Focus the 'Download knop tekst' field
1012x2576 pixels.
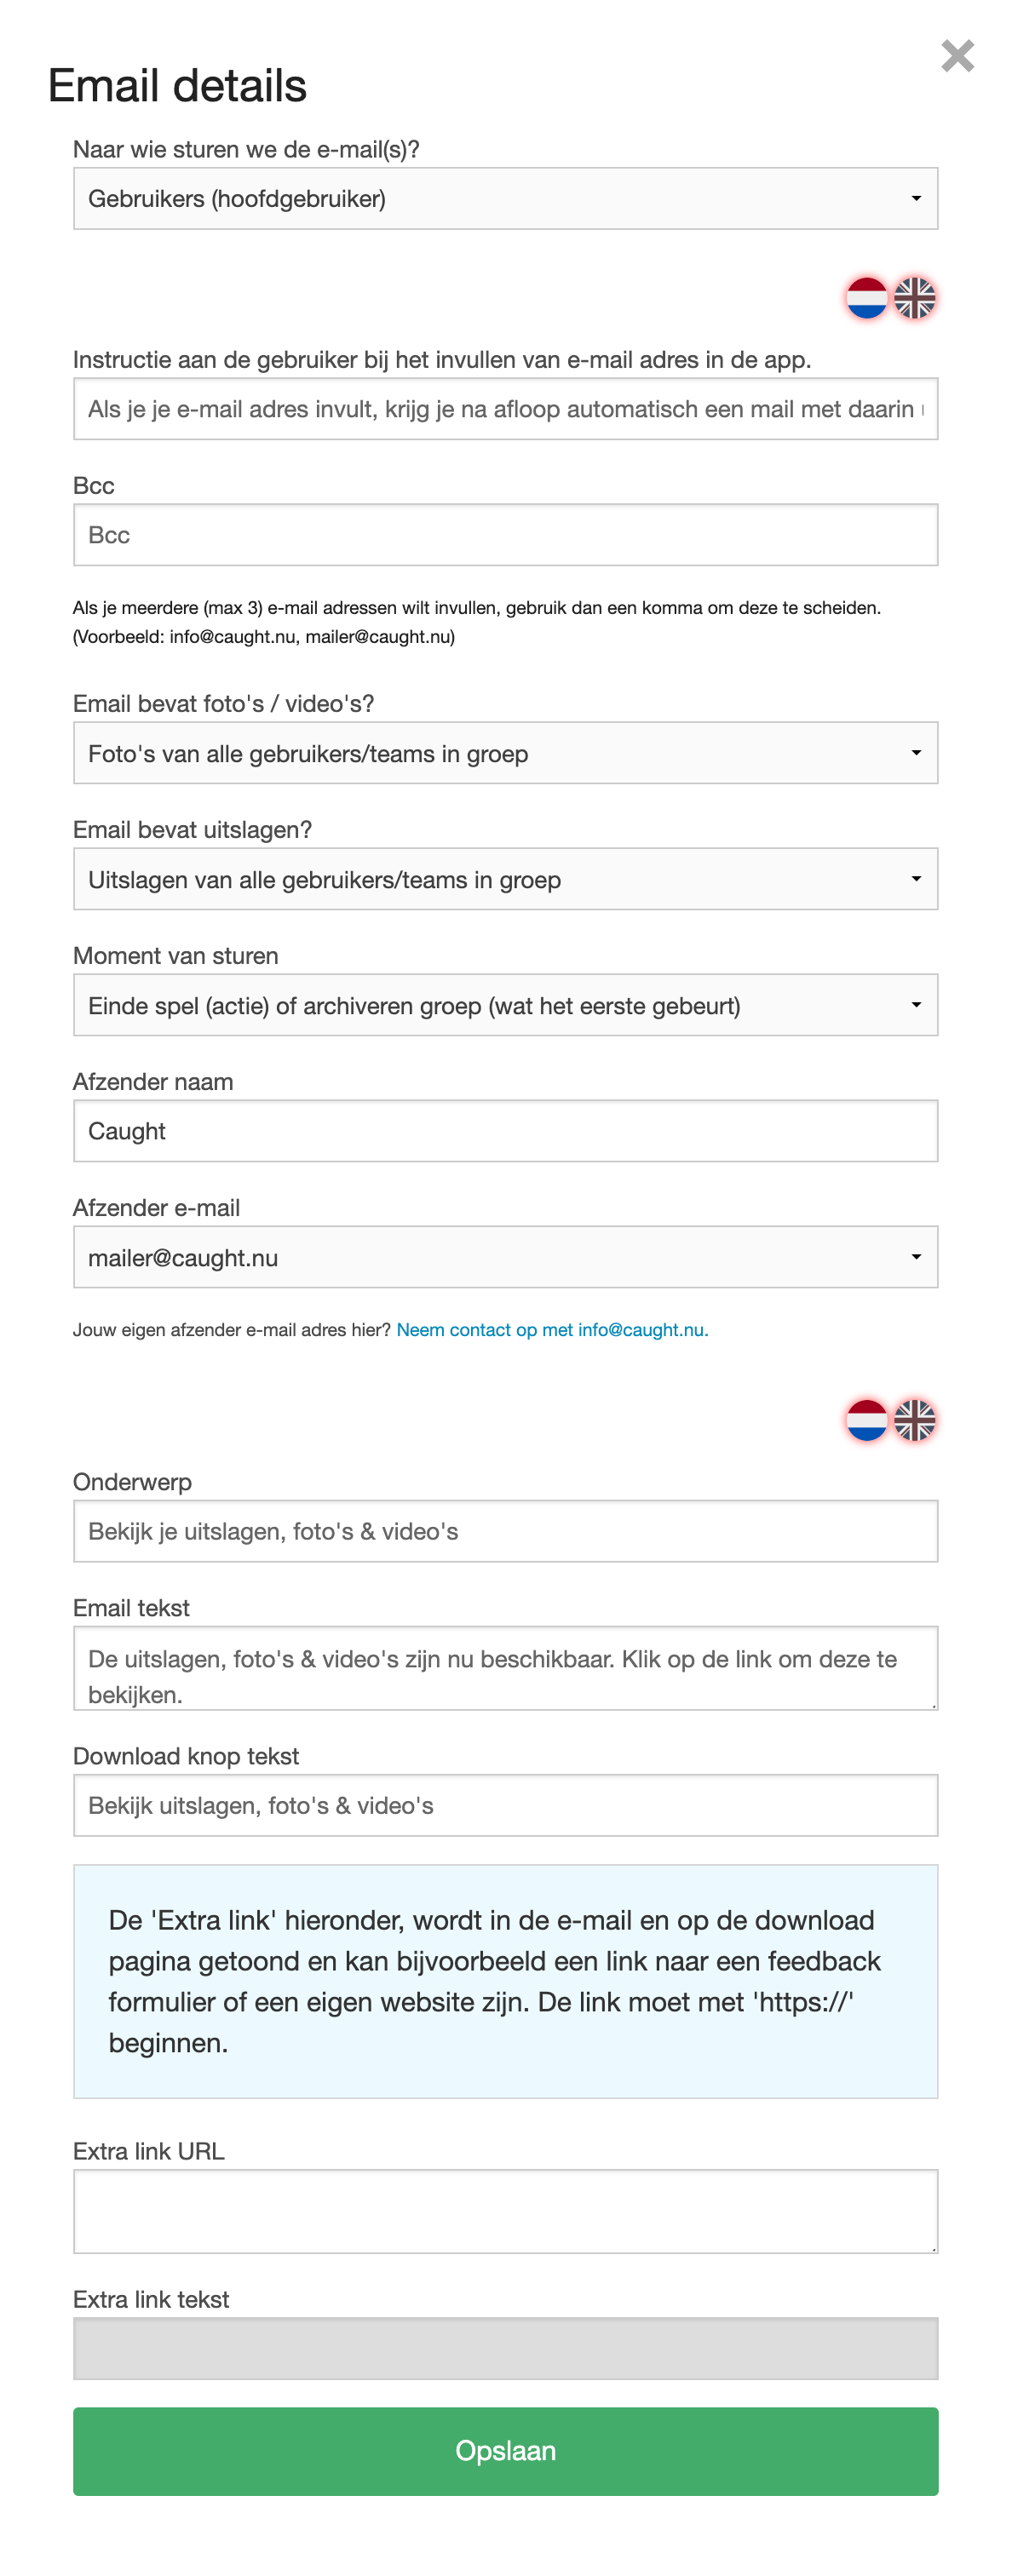[x=505, y=1805]
